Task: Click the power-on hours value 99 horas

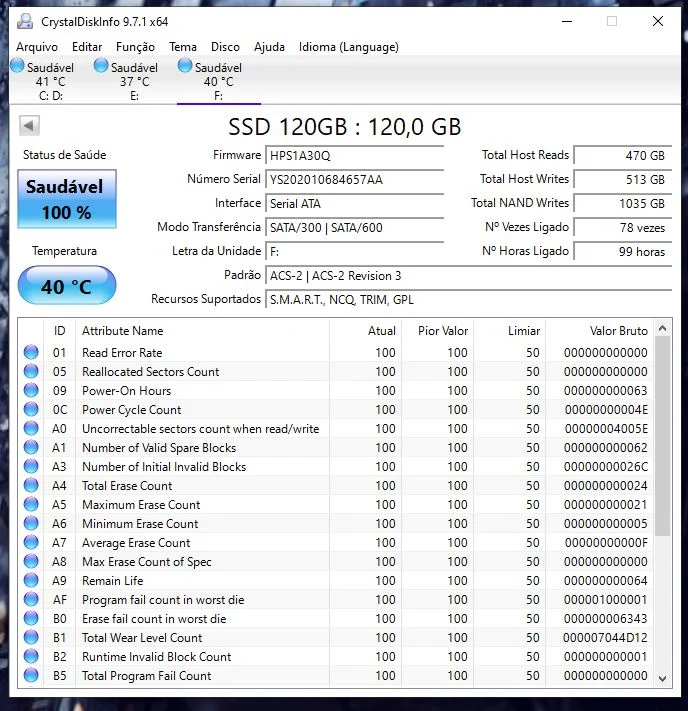Action: (623, 252)
